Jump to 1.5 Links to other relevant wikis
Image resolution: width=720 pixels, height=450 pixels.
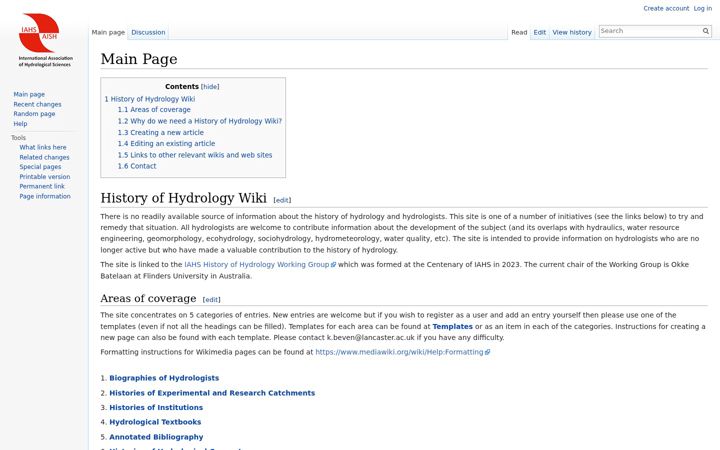[195, 155]
